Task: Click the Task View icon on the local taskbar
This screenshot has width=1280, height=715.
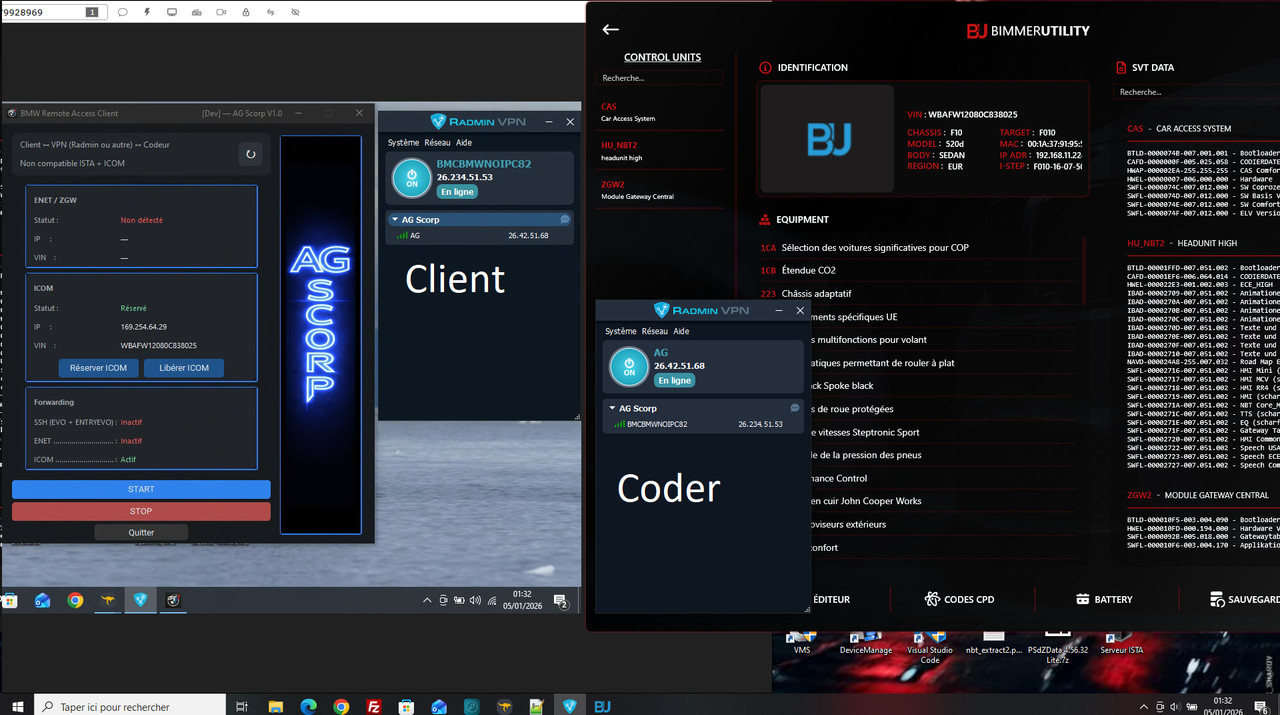Action: (x=242, y=706)
